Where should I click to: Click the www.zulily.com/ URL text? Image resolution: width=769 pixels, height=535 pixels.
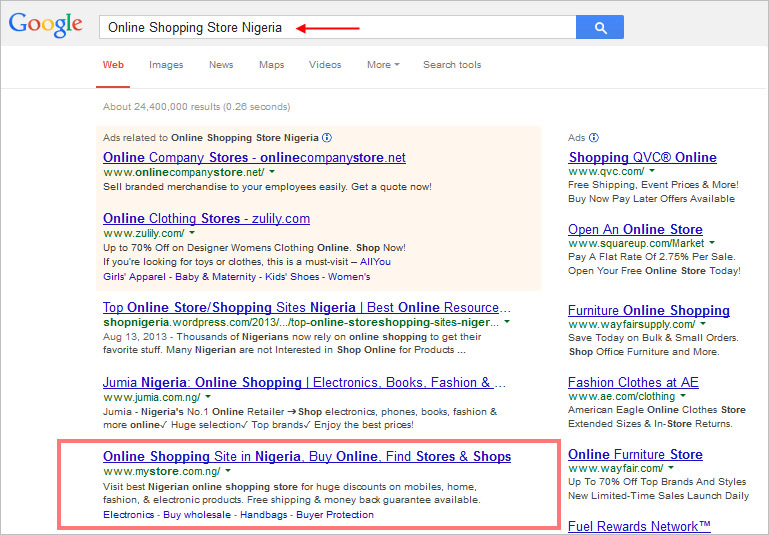[144, 233]
